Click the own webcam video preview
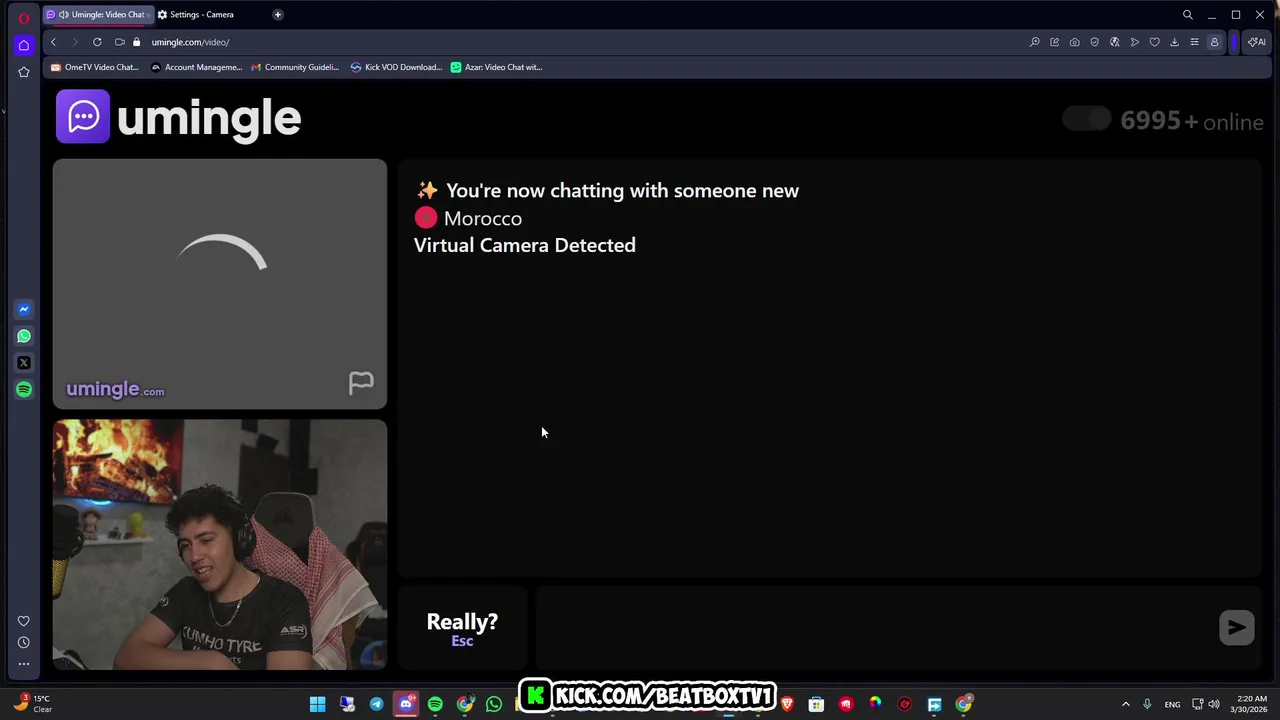This screenshot has width=1280, height=720. click(220, 545)
